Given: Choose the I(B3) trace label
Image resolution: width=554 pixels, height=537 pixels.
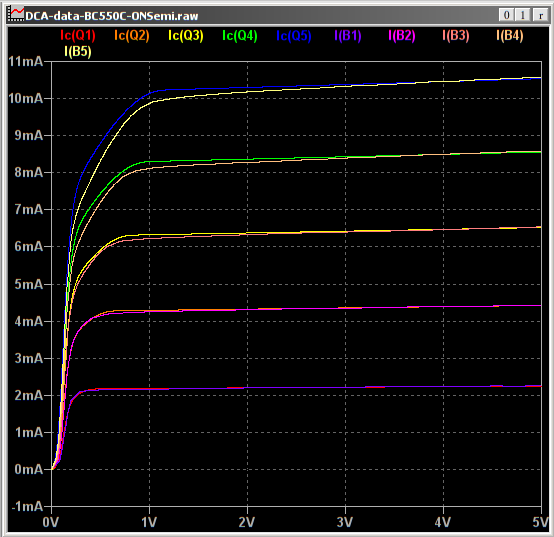Looking at the screenshot, I should coord(456,36).
